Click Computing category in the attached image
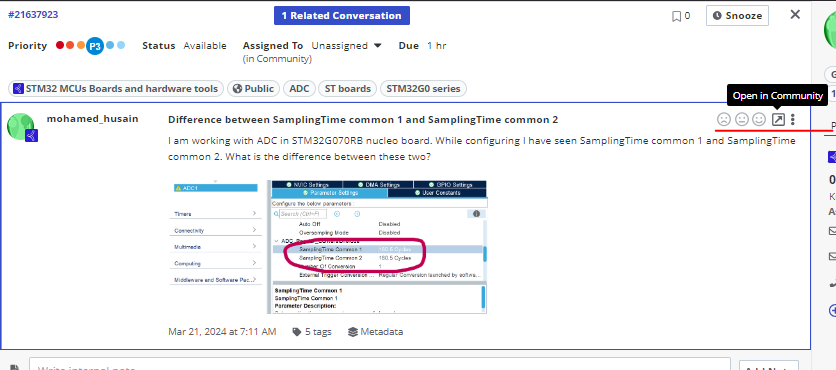The width and height of the screenshot is (836, 370). pos(215,263)
